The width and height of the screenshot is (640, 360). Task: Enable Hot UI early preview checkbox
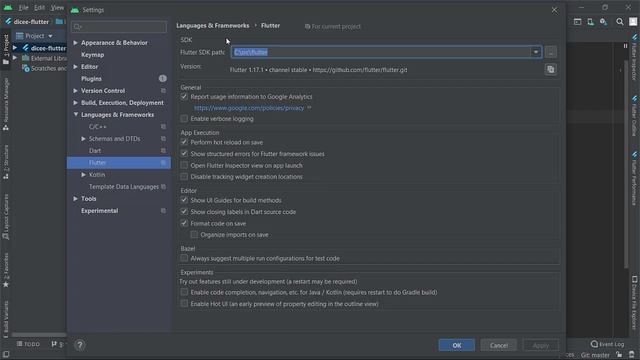coord(184,304)
